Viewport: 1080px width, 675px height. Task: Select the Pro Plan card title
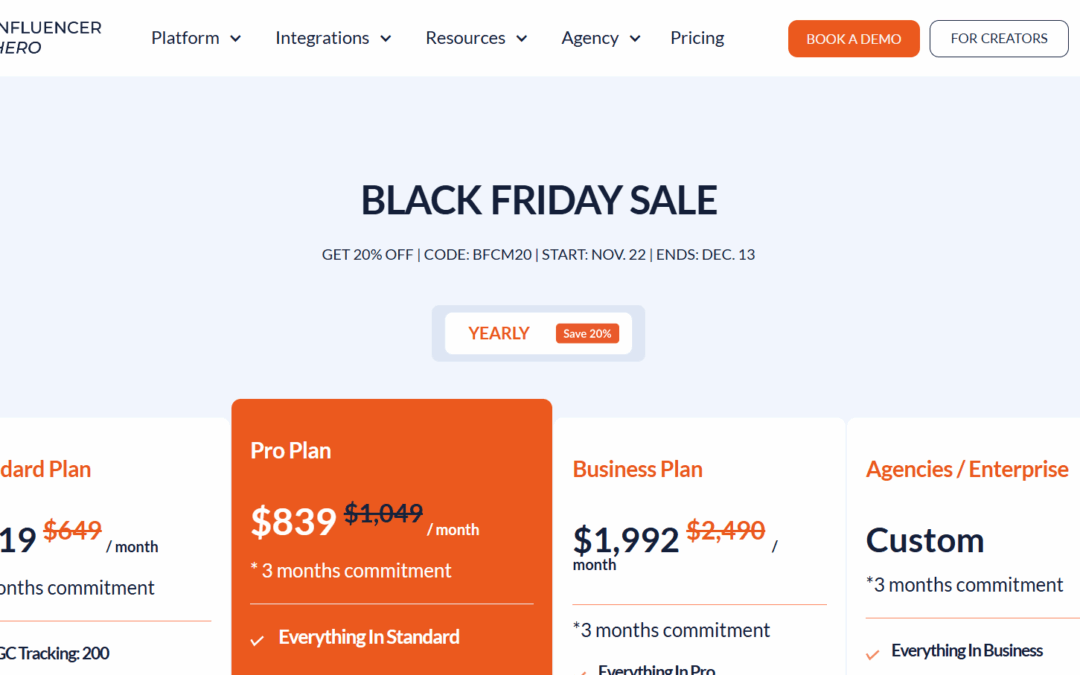[x=290, y=450]
